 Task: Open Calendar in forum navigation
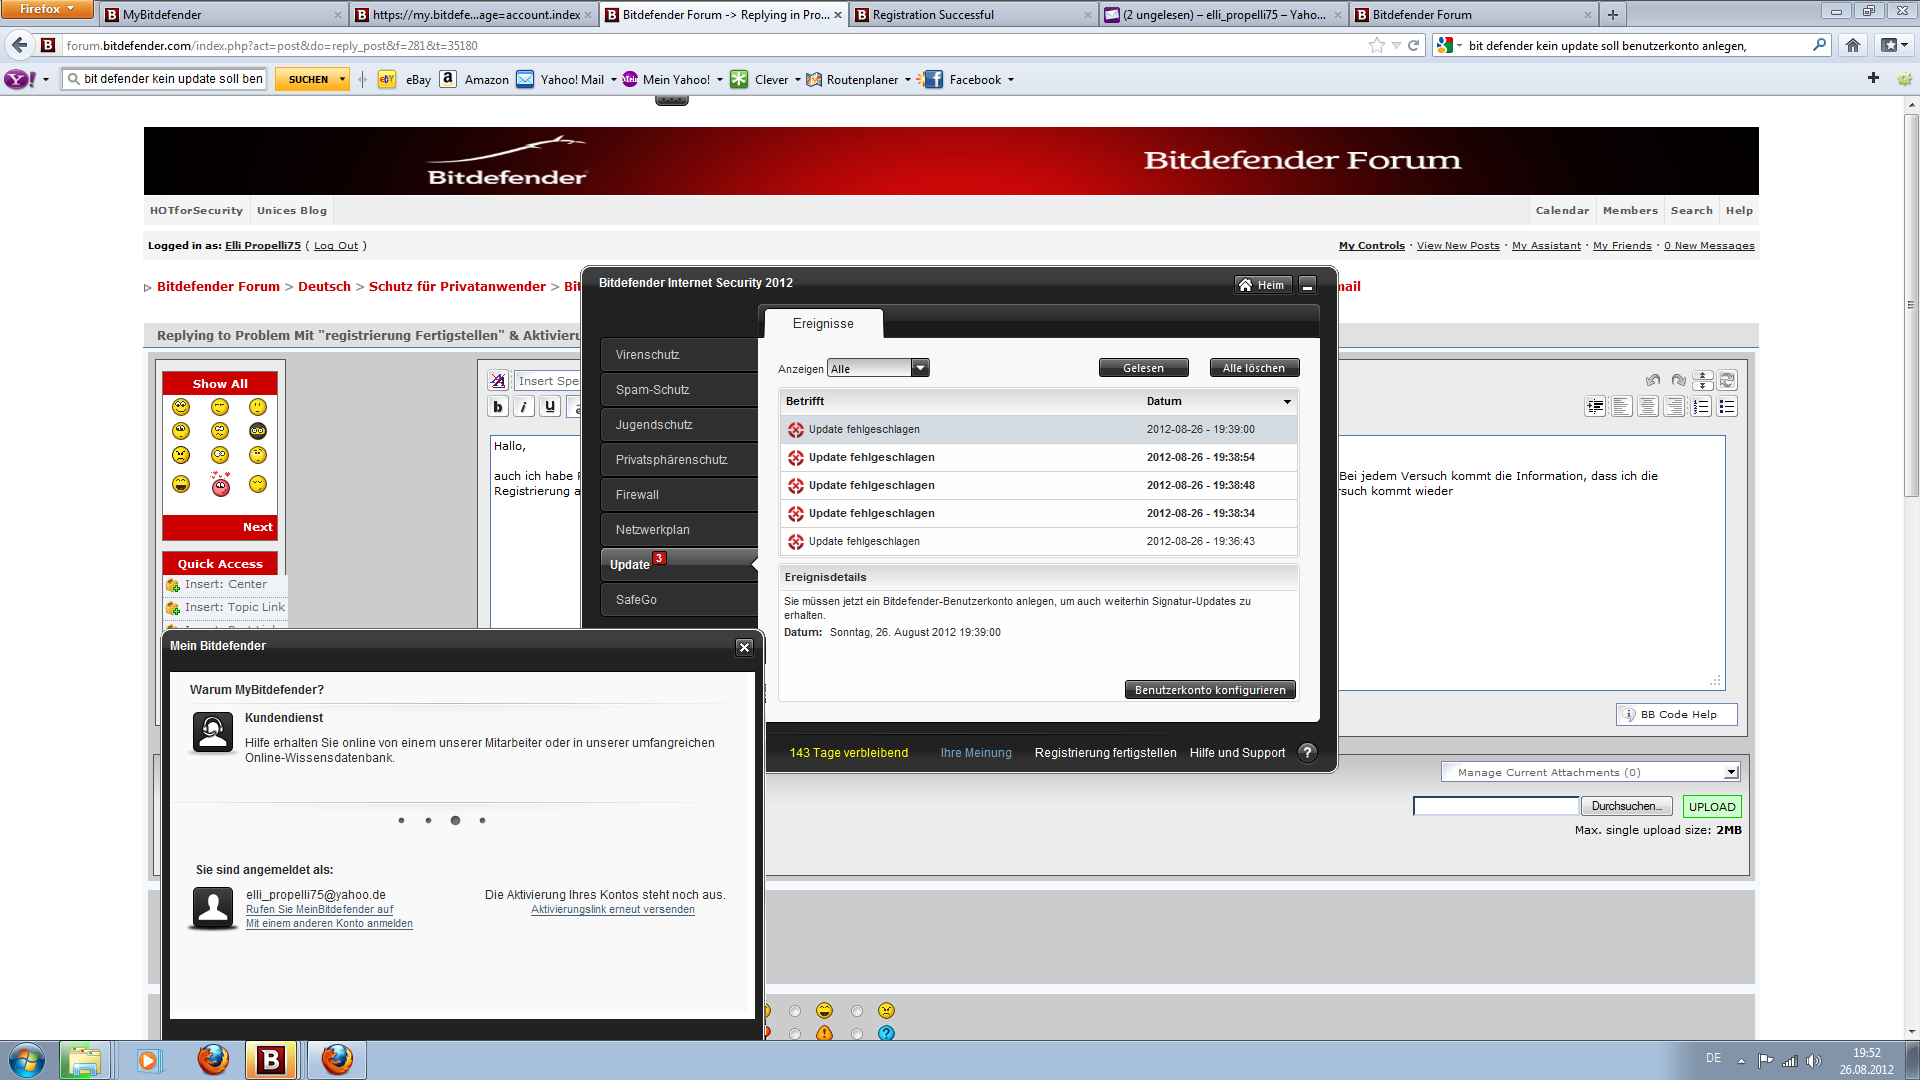click(1562, 210)
